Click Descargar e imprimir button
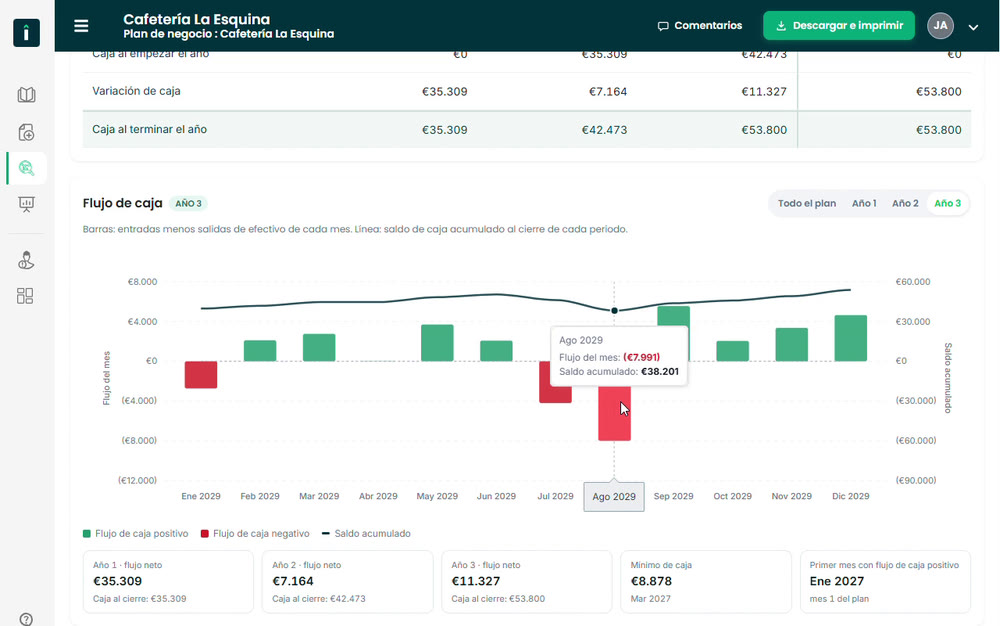This screenshot has width=1000, height=626. (x=839, y=25)
